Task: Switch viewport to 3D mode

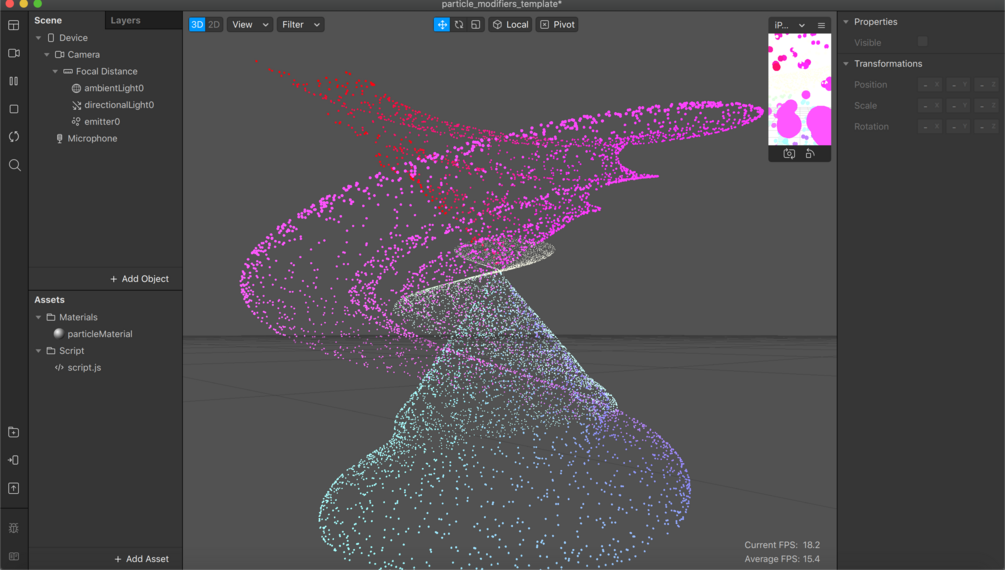Action: (x=197, y=24)
